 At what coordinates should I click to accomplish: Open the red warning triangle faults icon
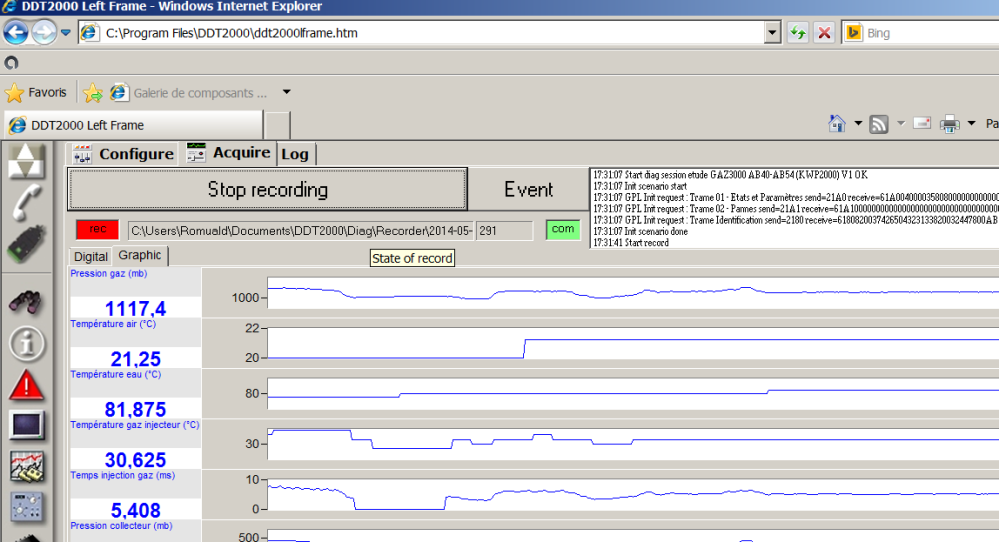[x=27, y=384]
